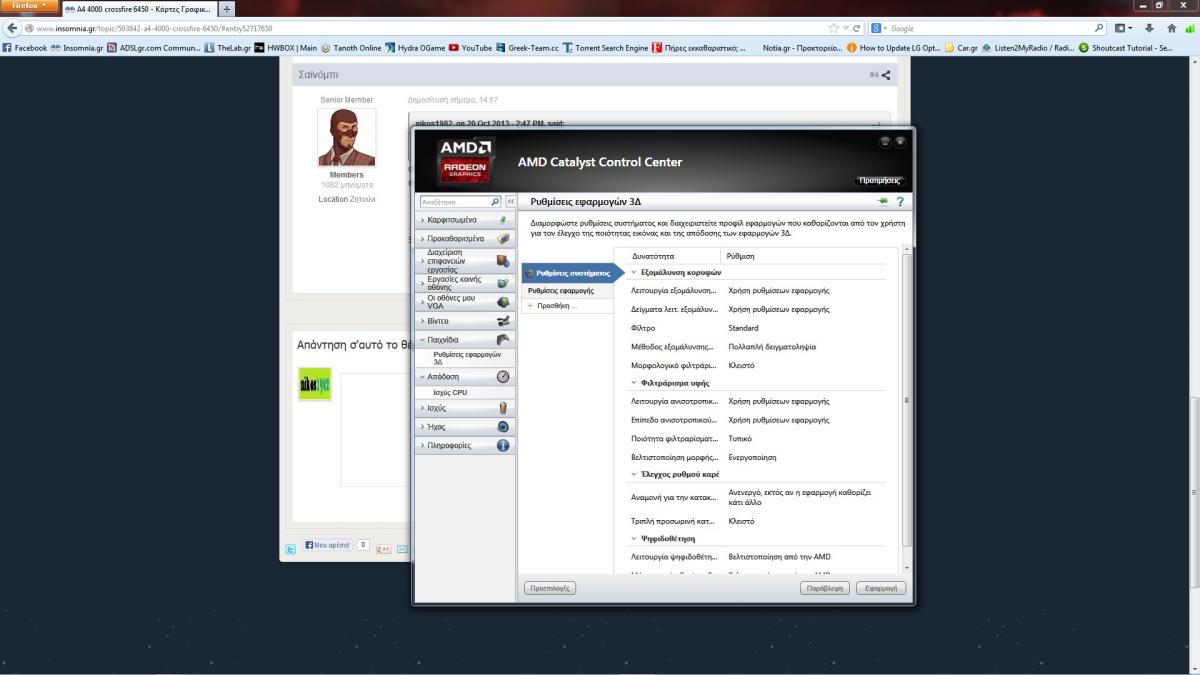Click the AMD Radeon Graphics logo

pos(466,161)
